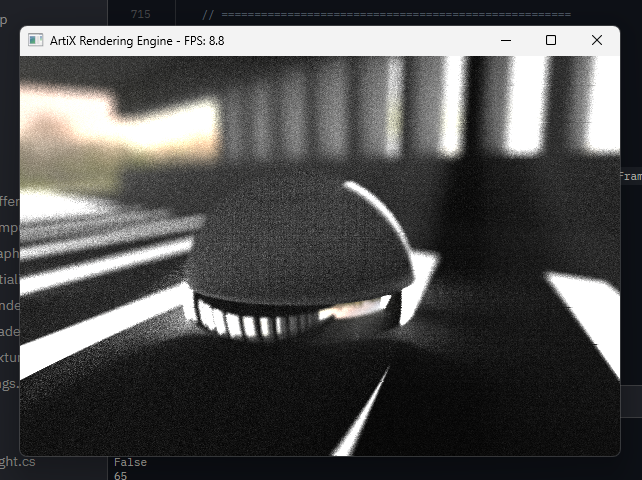This screenshot has width=642, height=480.
Task: Click line number 715 in the editor
Action: [x=140, y=14]
